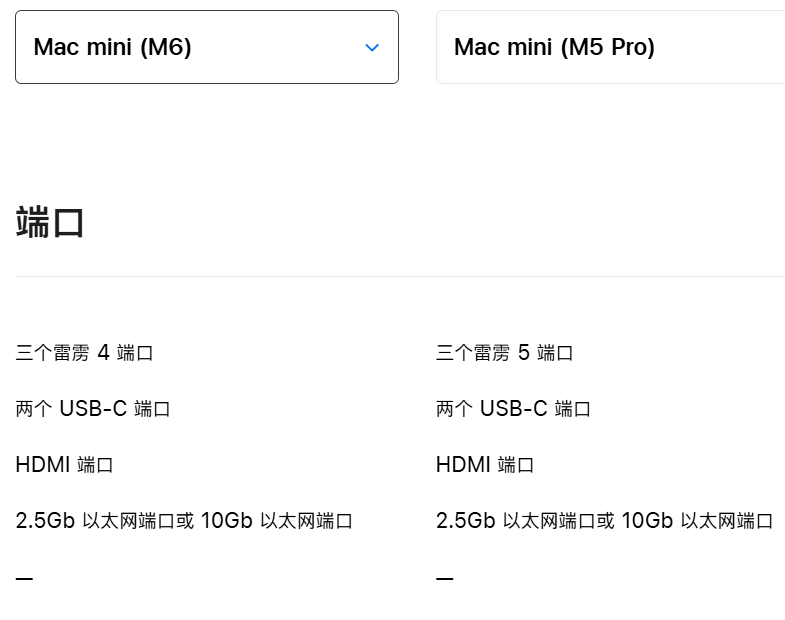785x620 pixels.
Task: Click 2.5Gb 以太网端口 text in M5 Pro column
Action: pos(515,521)
